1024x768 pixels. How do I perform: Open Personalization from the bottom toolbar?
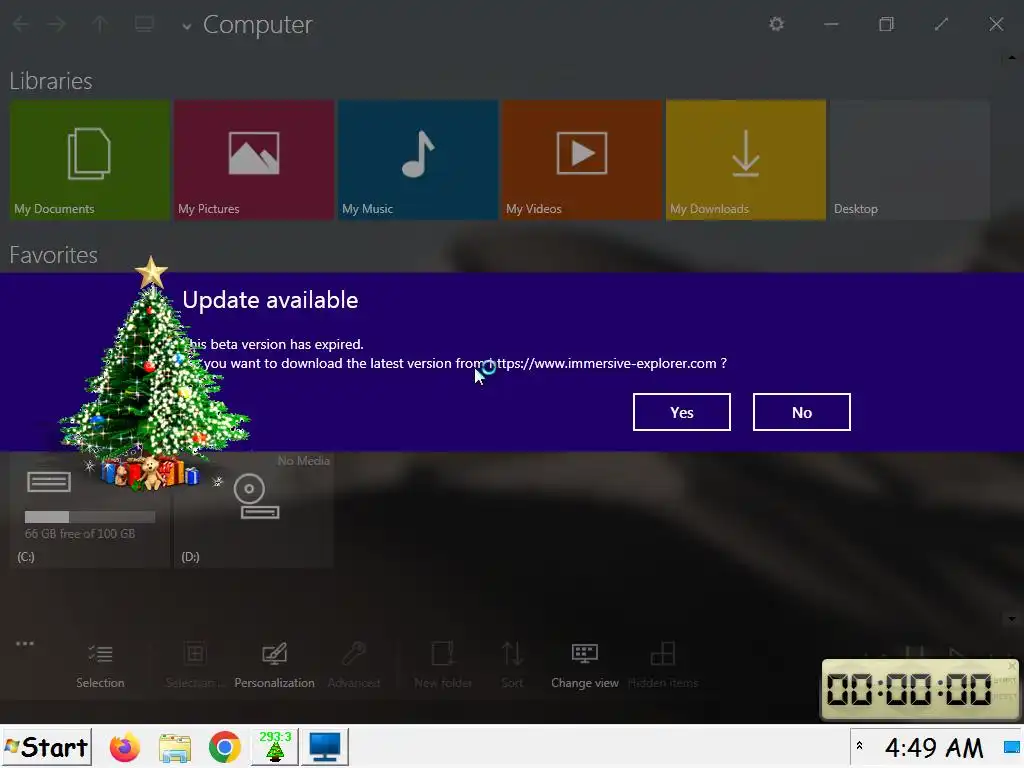click(x=274, y=665)
